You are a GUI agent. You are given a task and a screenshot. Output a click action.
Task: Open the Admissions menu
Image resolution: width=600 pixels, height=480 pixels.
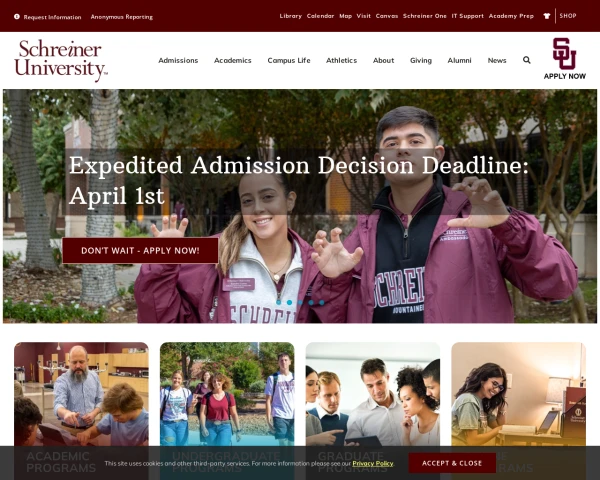point(178,60)
